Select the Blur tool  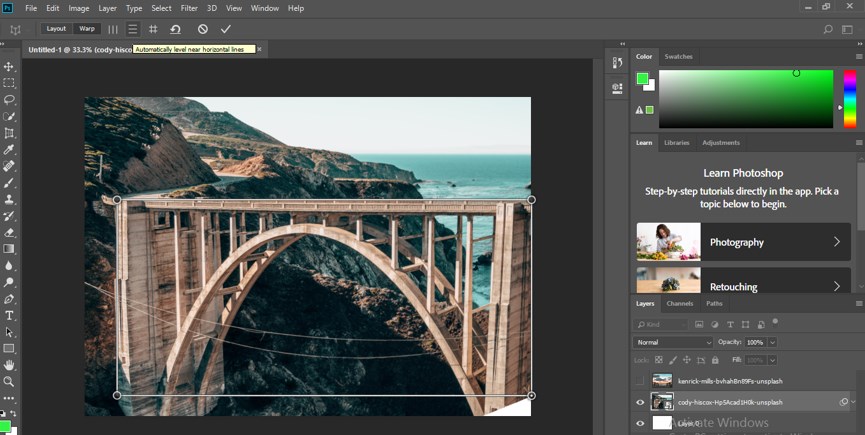click(9, 265)
